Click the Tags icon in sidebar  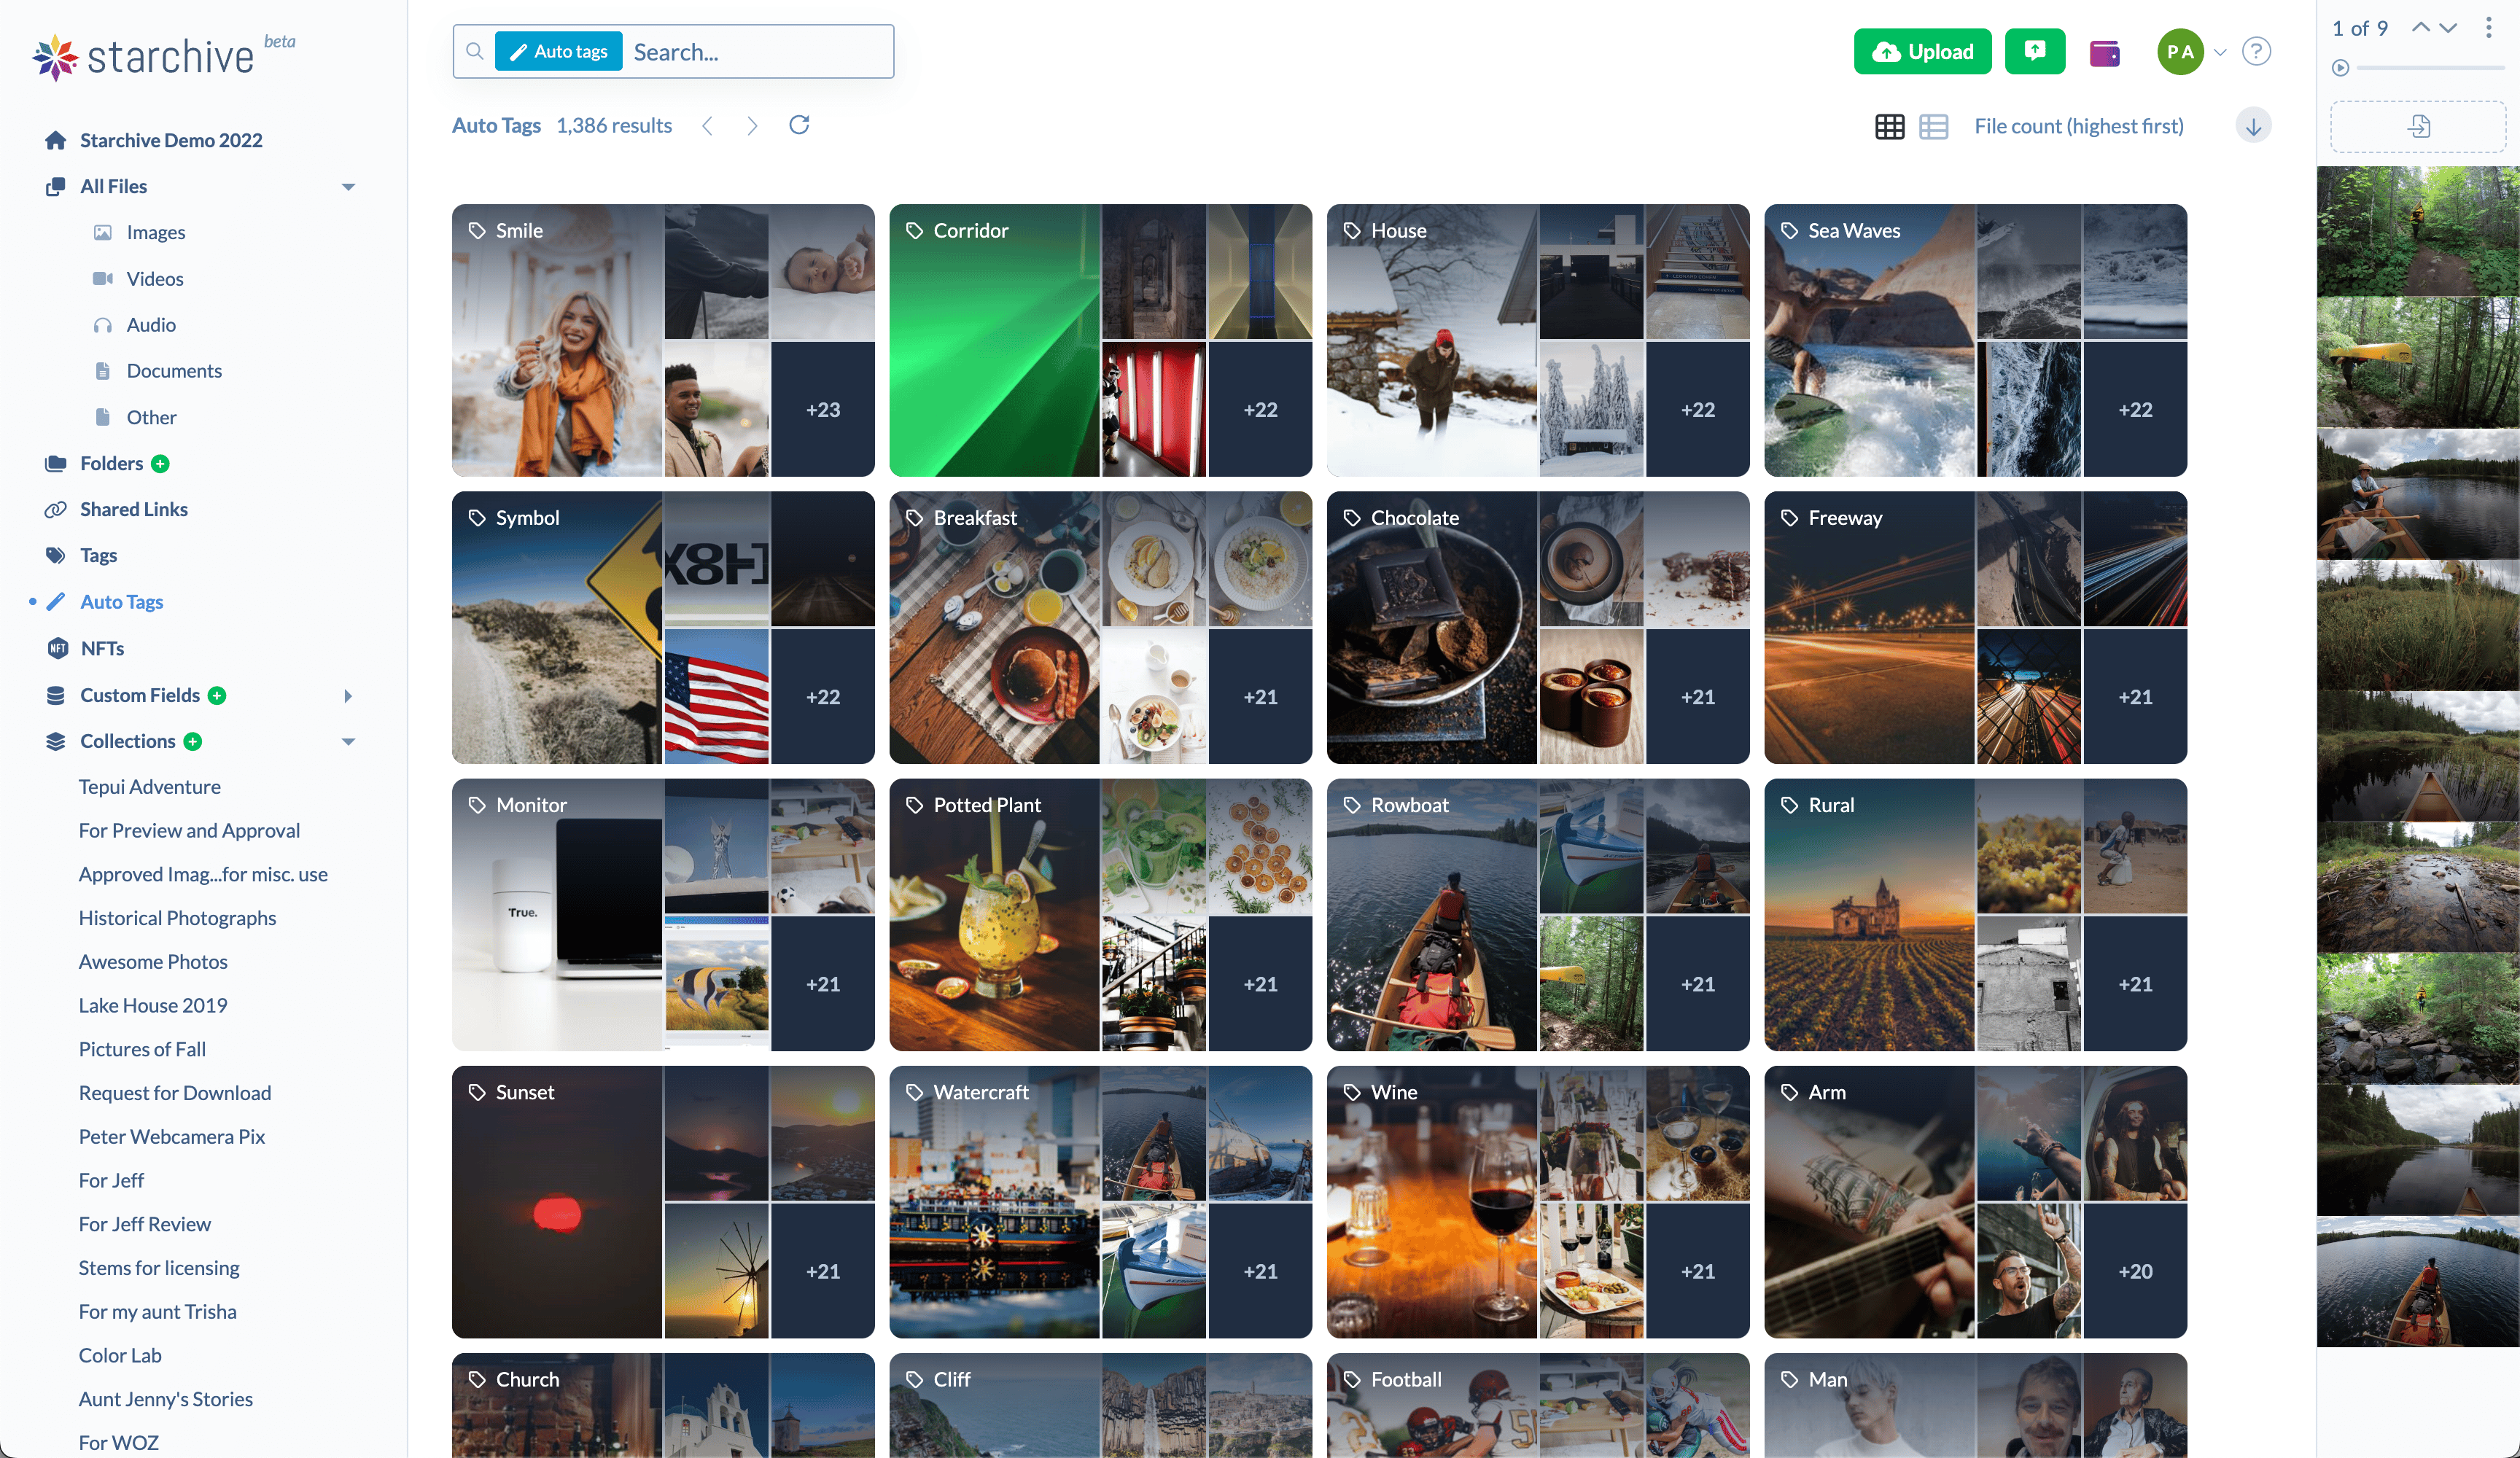click(x=56, y=555)
